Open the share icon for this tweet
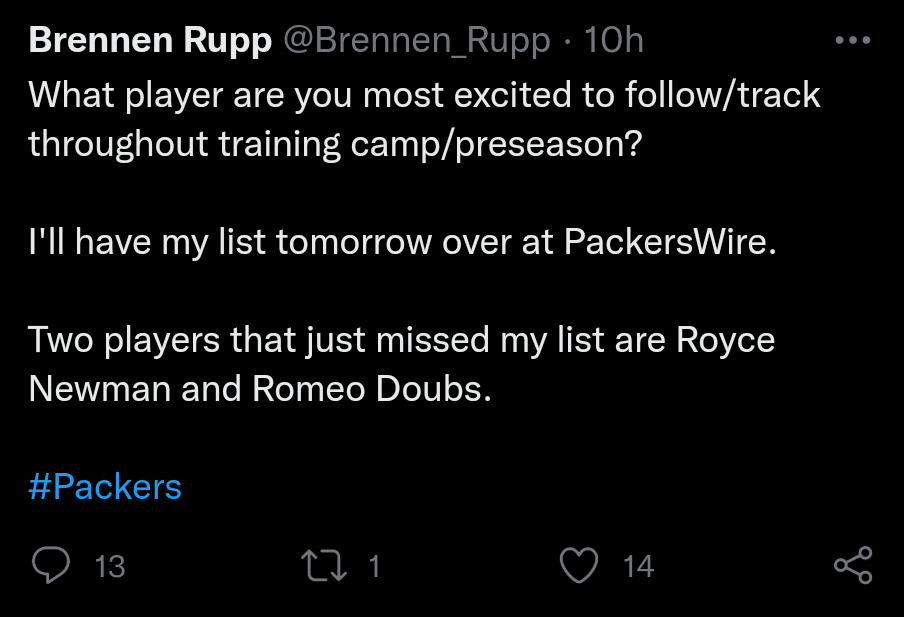 click(853, 566)
